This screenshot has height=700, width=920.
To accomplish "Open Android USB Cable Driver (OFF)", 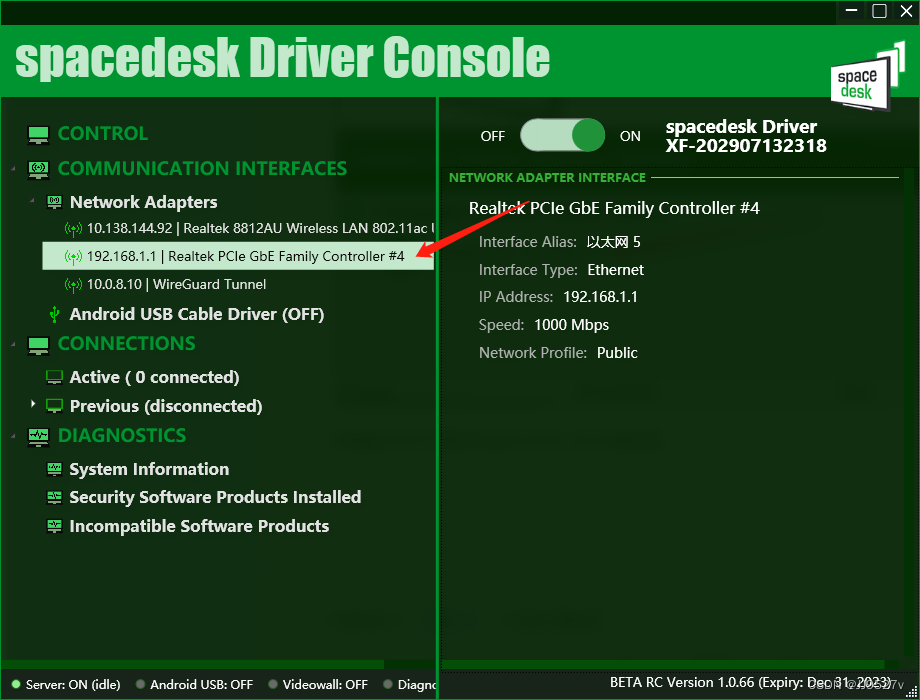I will coord(197,315).
